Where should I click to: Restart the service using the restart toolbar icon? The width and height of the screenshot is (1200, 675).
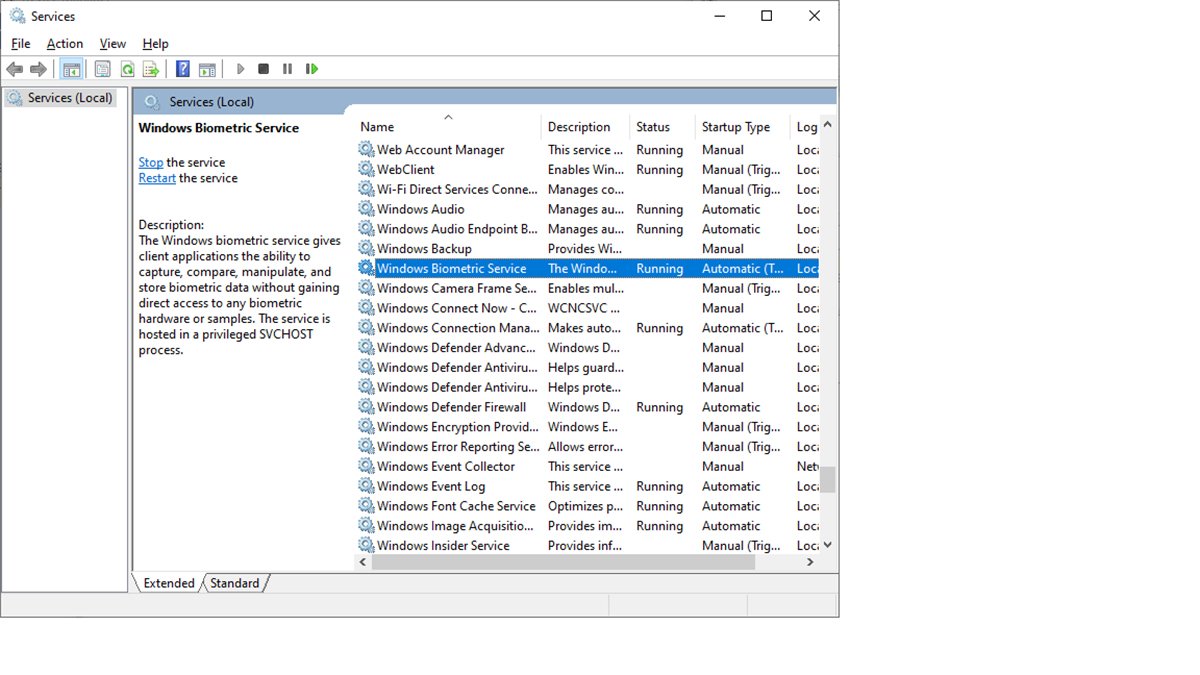point(311,68)
